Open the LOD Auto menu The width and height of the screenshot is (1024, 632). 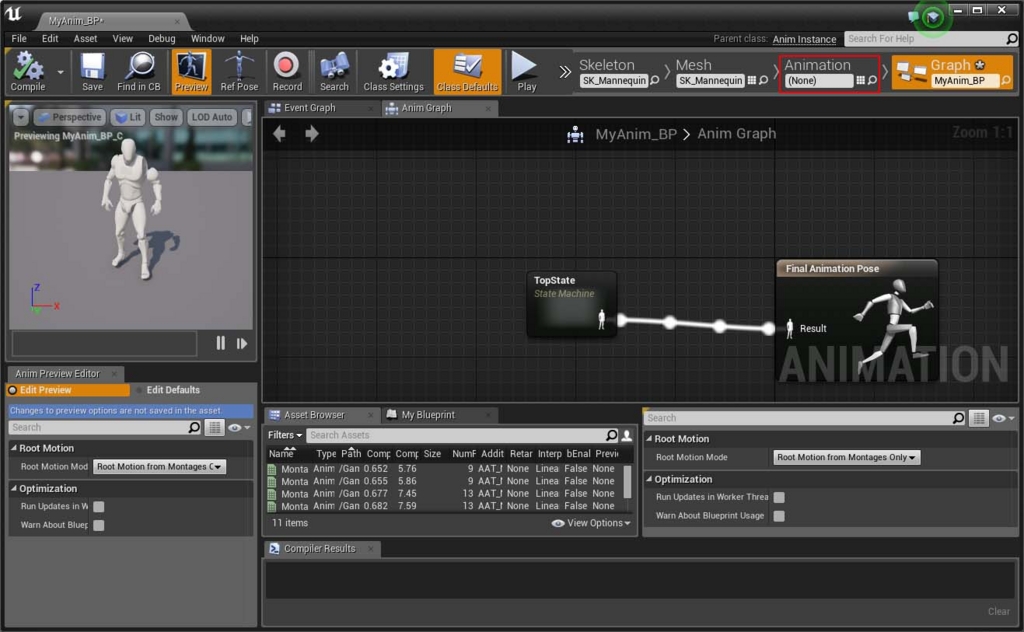tap(212, 117)
